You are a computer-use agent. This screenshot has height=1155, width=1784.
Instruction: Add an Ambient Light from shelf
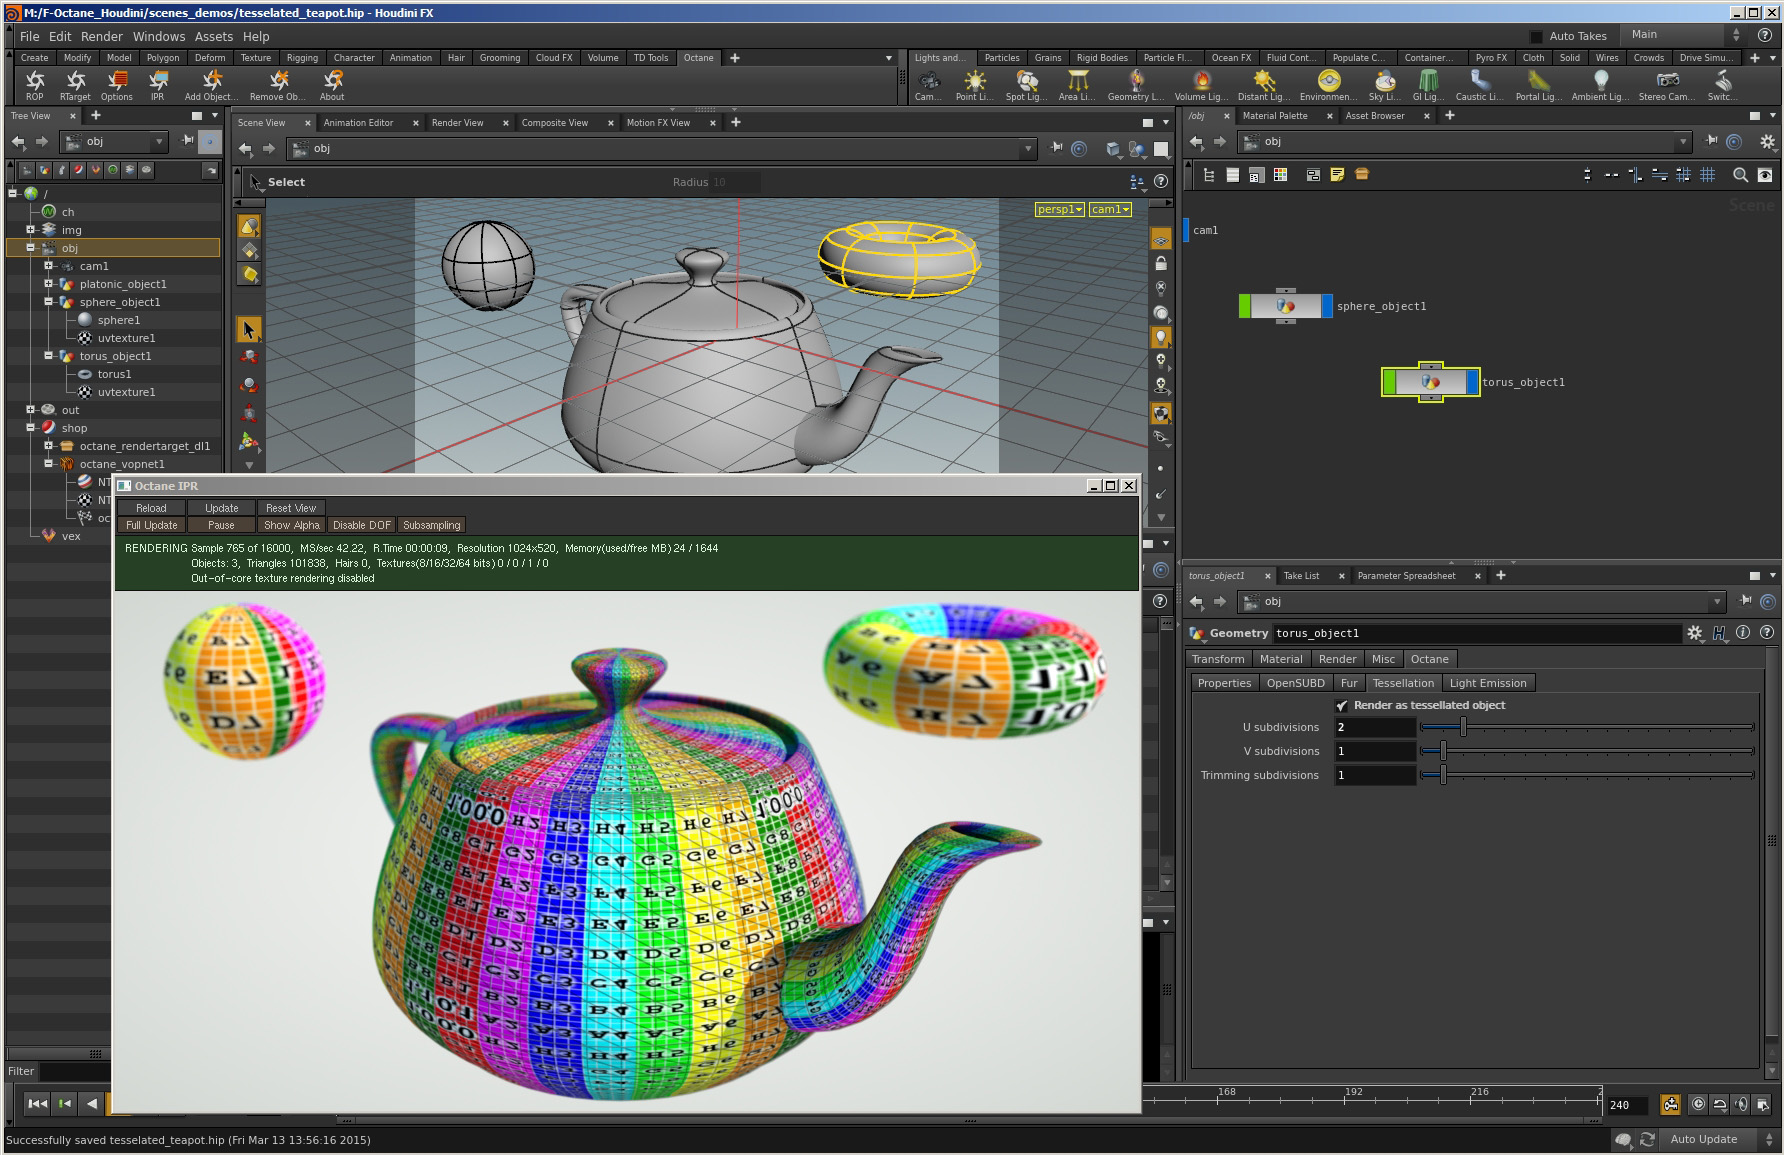click(x=1602, y=85)
